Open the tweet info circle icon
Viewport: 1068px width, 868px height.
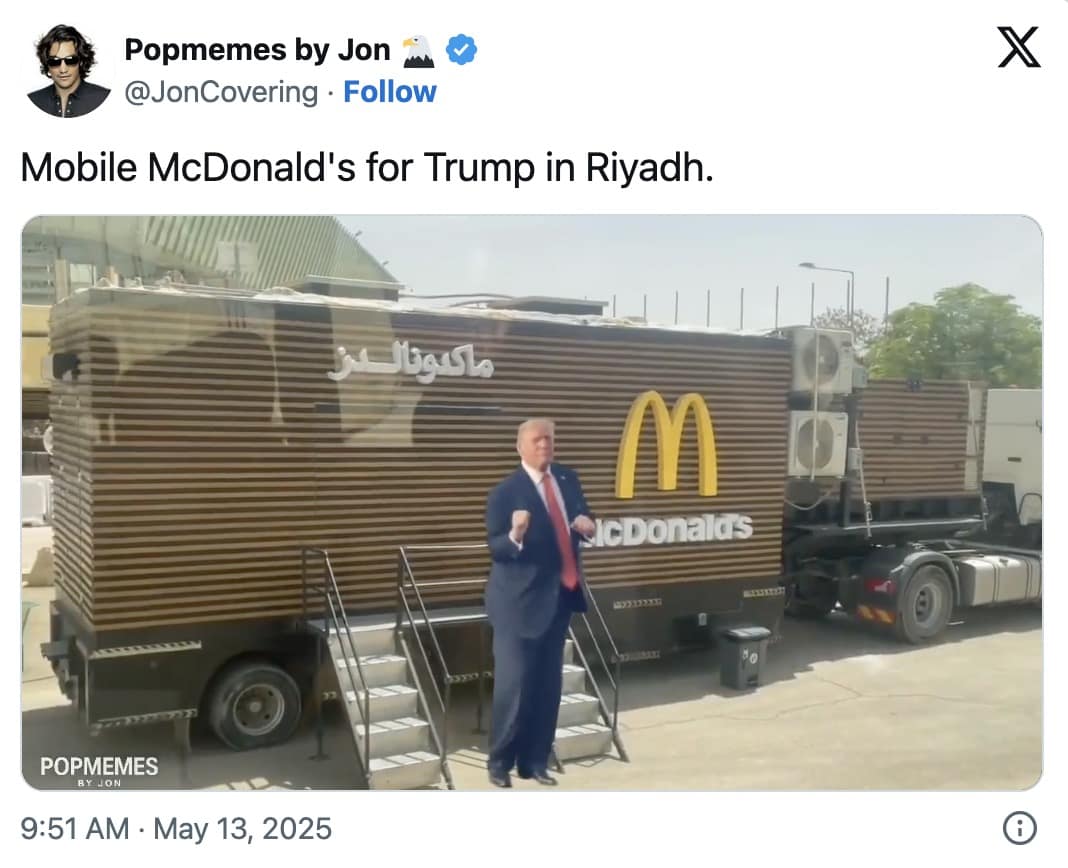1020,828
